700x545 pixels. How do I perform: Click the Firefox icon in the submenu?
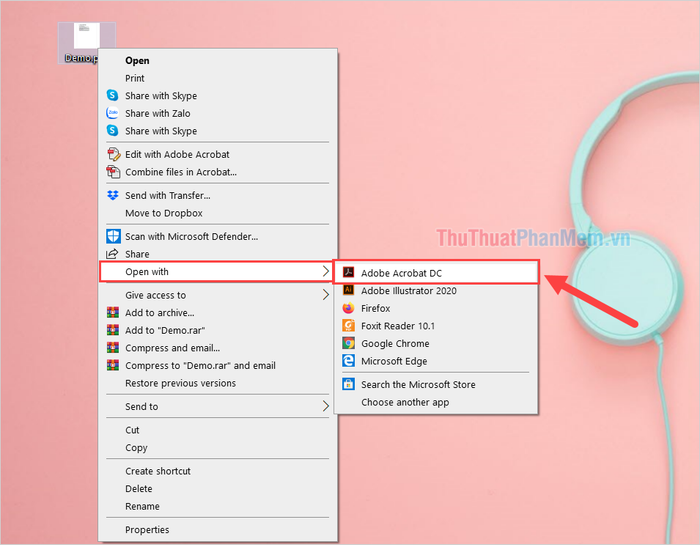348,308
